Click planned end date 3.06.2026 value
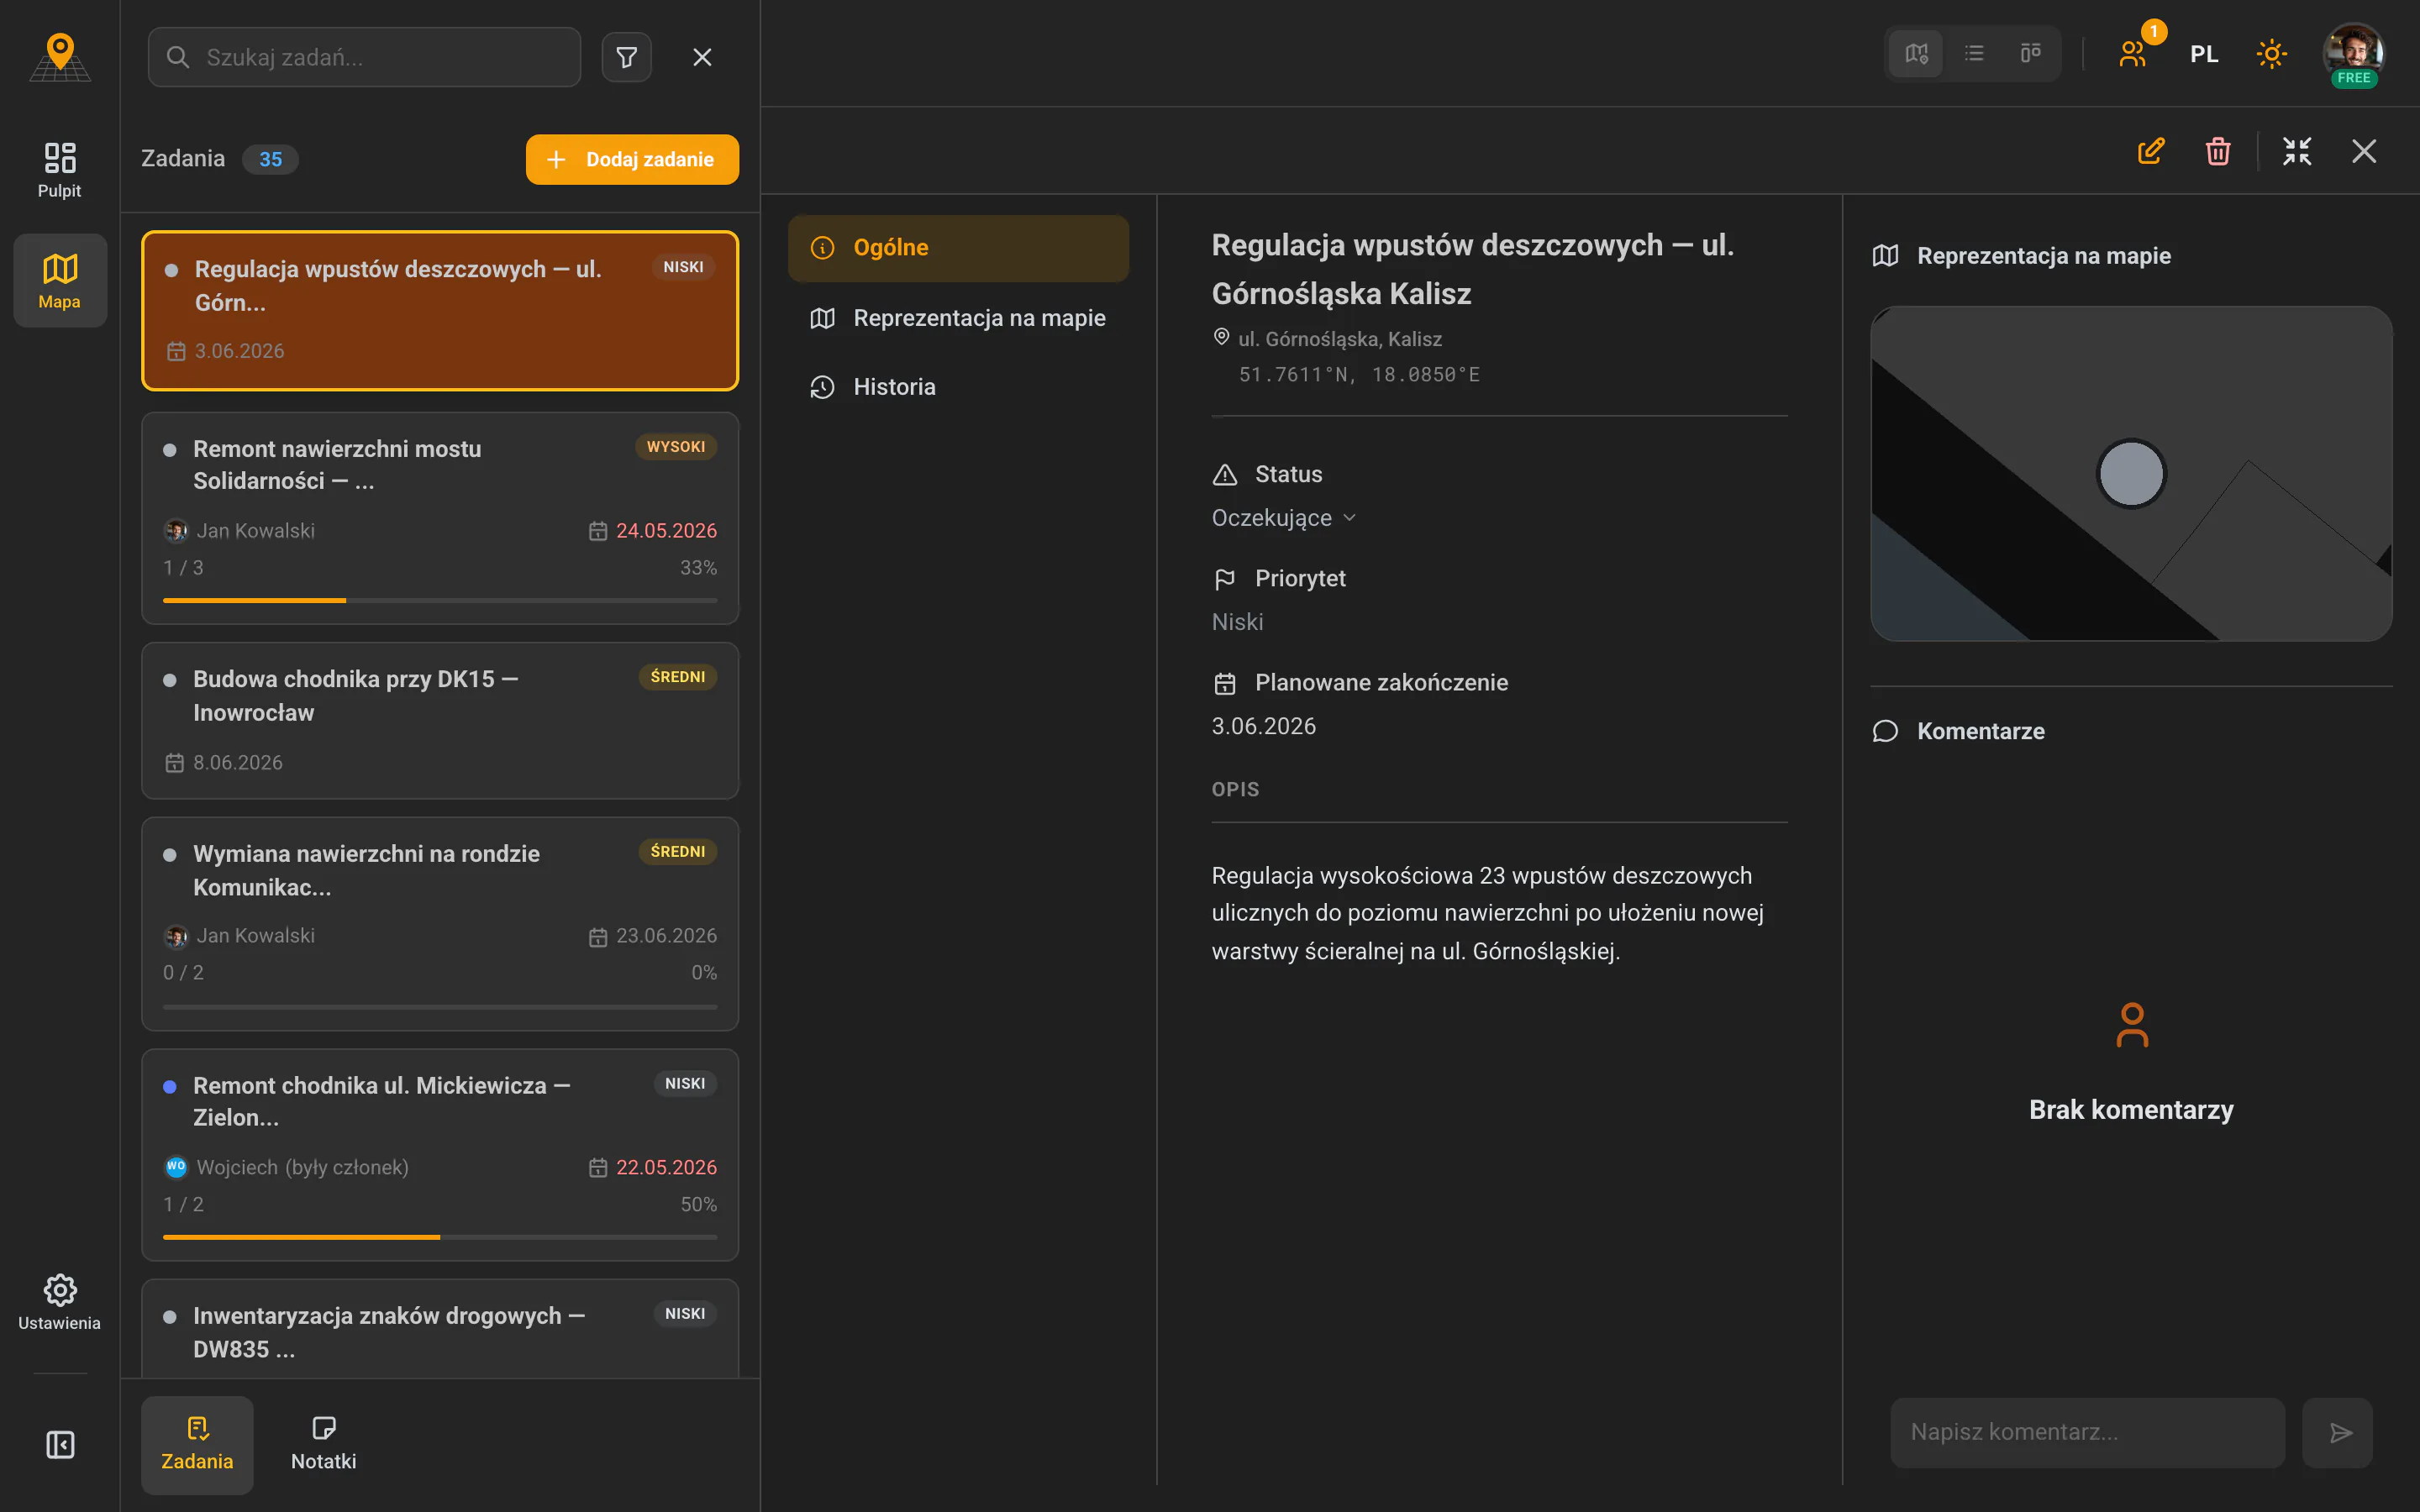 coord(1263,726)
